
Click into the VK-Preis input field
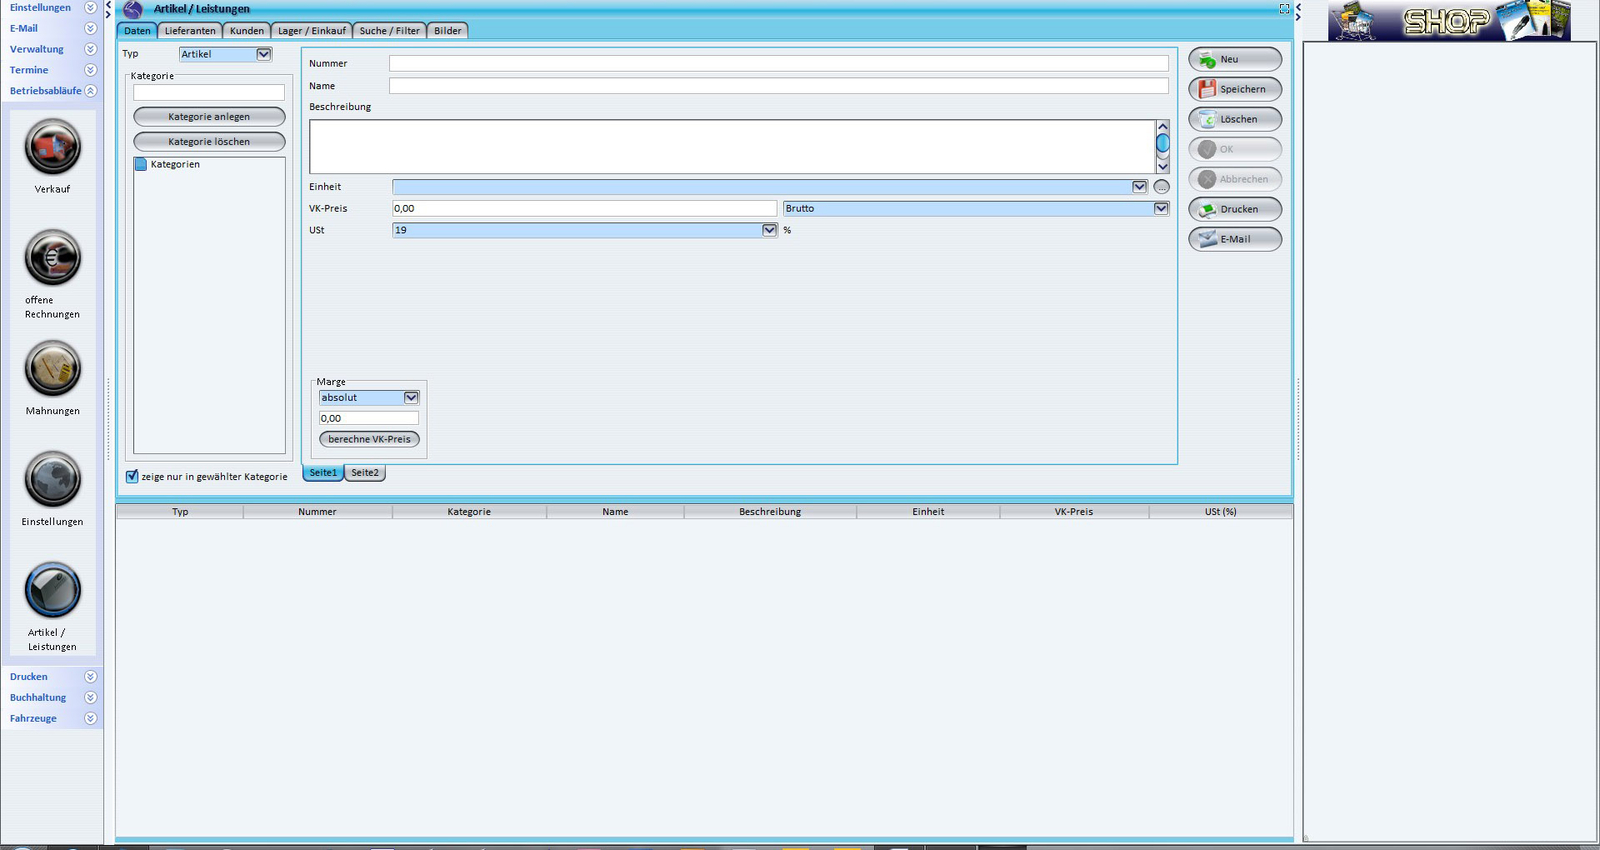pyautogui.click(x=584, y=208)
